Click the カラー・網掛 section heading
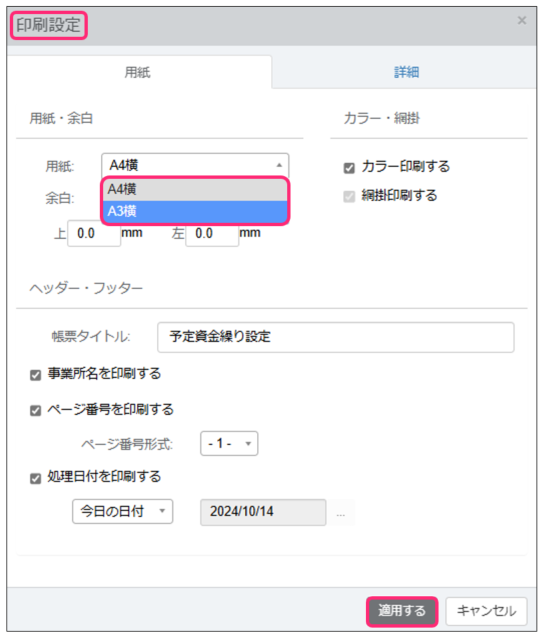 click(x=382, y=118)
